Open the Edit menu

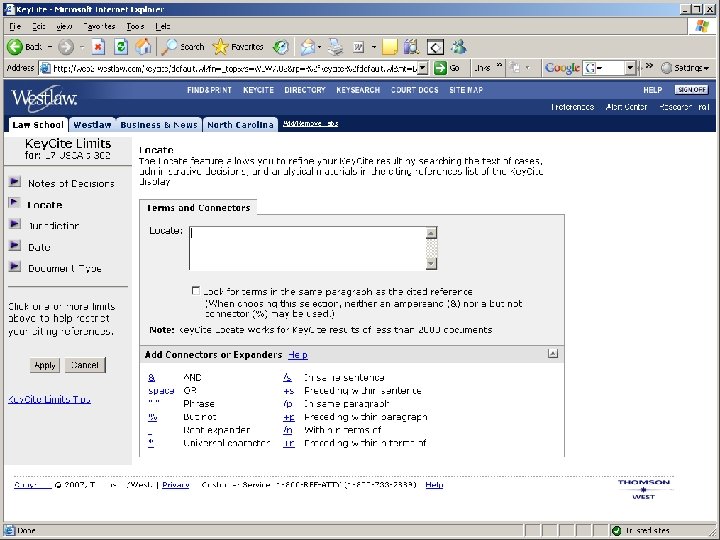click(39, 27)
